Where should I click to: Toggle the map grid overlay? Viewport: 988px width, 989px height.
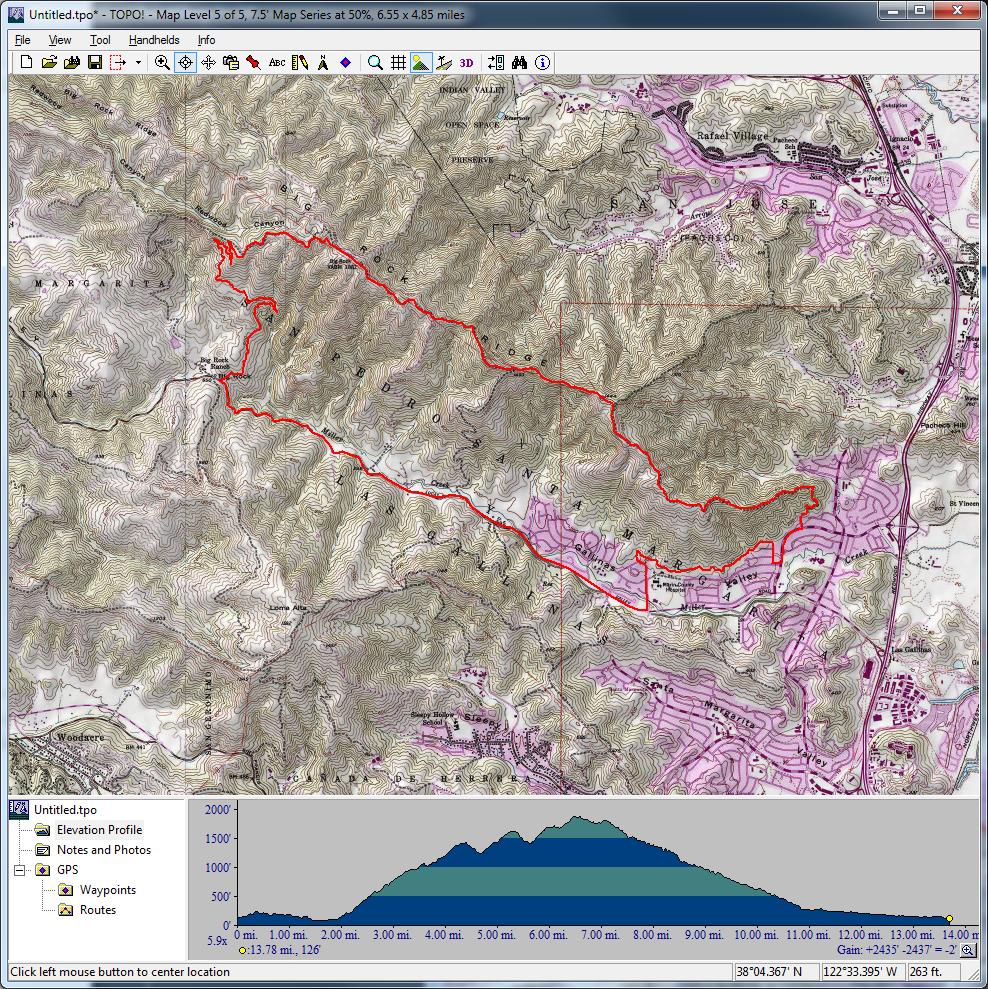coord(398,62)
